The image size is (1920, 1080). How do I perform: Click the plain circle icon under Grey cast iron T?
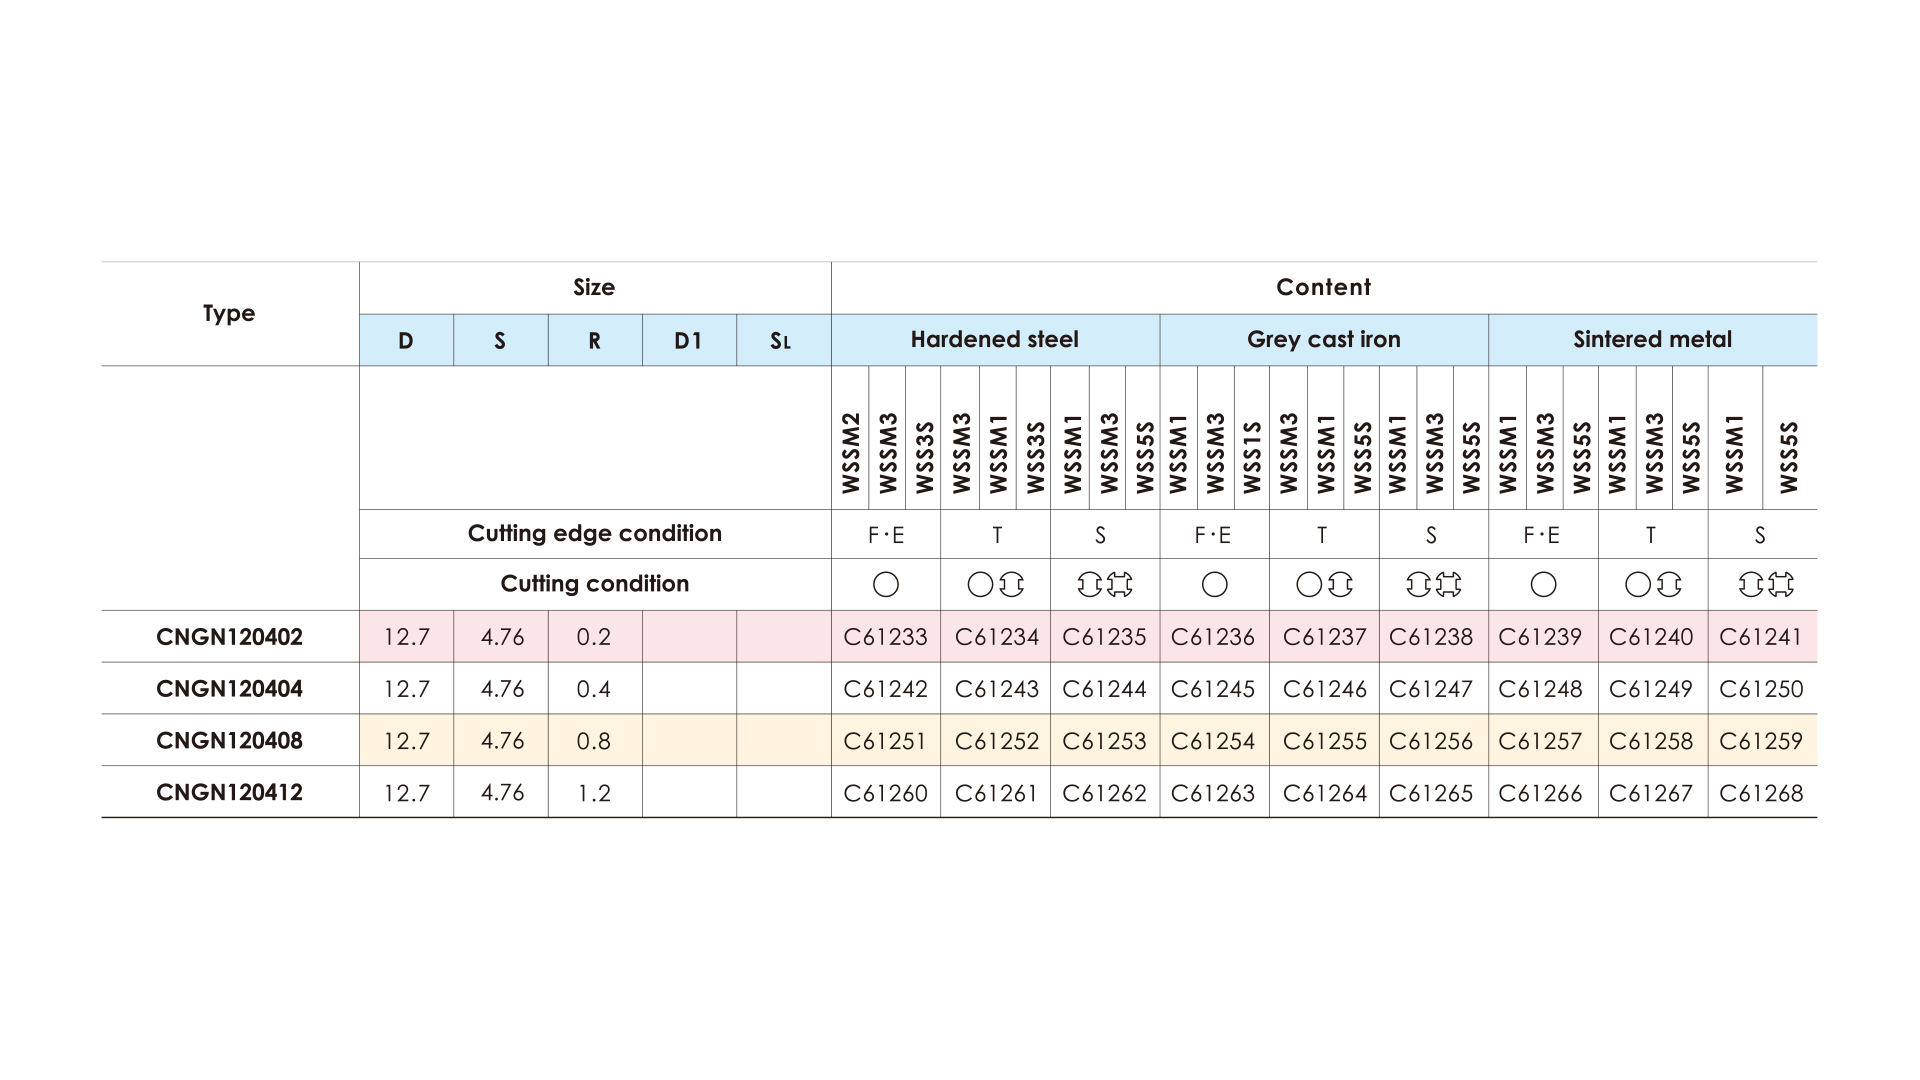(1308, 585)
